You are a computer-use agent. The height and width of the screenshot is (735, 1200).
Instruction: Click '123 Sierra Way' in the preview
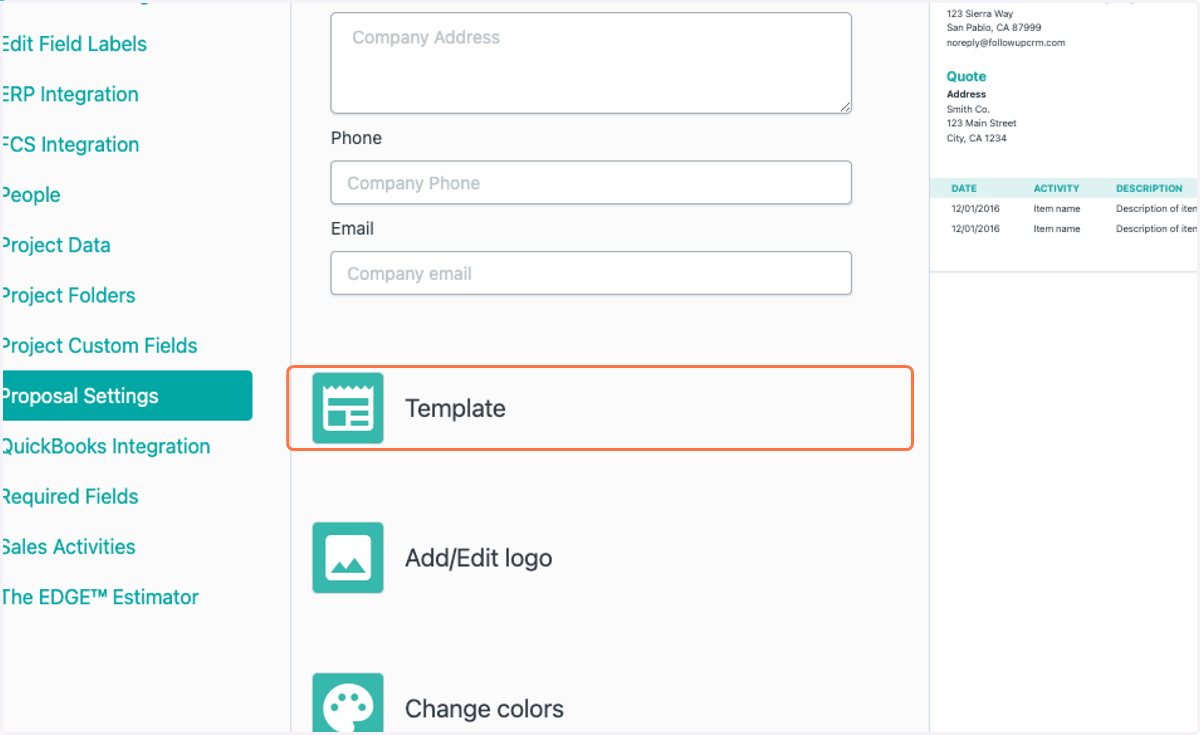[x=980, y=14]
